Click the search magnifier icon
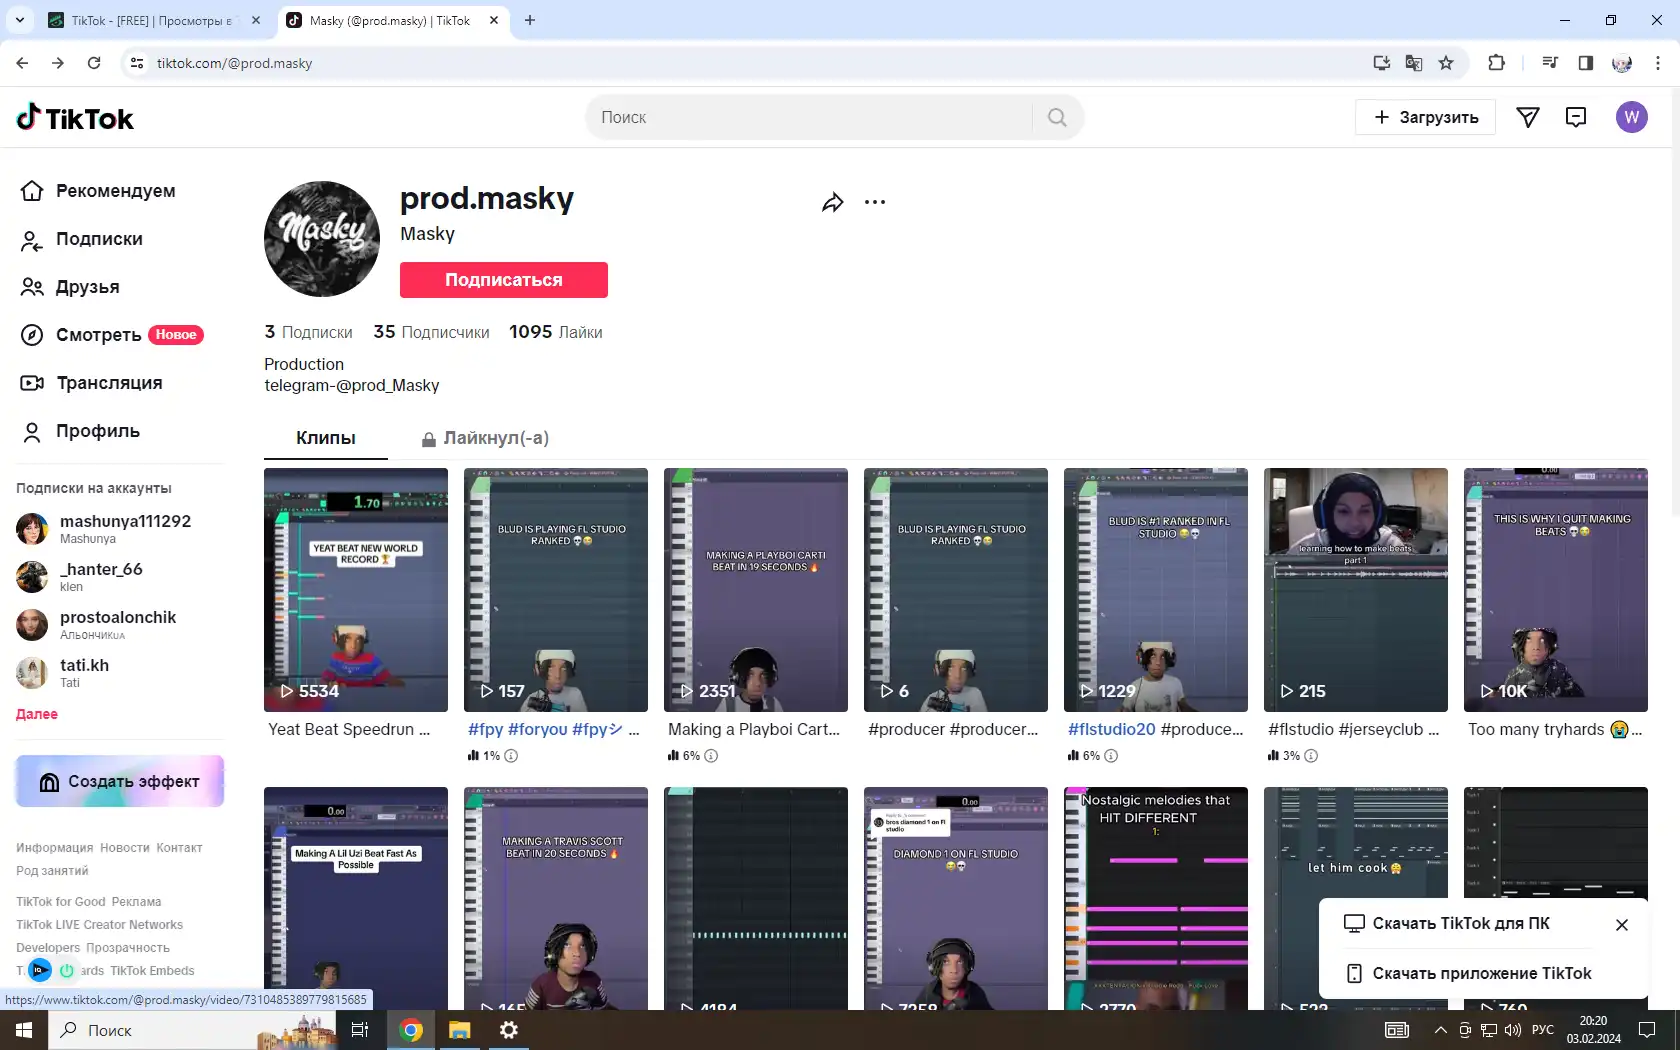1680x1050 pixels. [x=1057, y=117]
